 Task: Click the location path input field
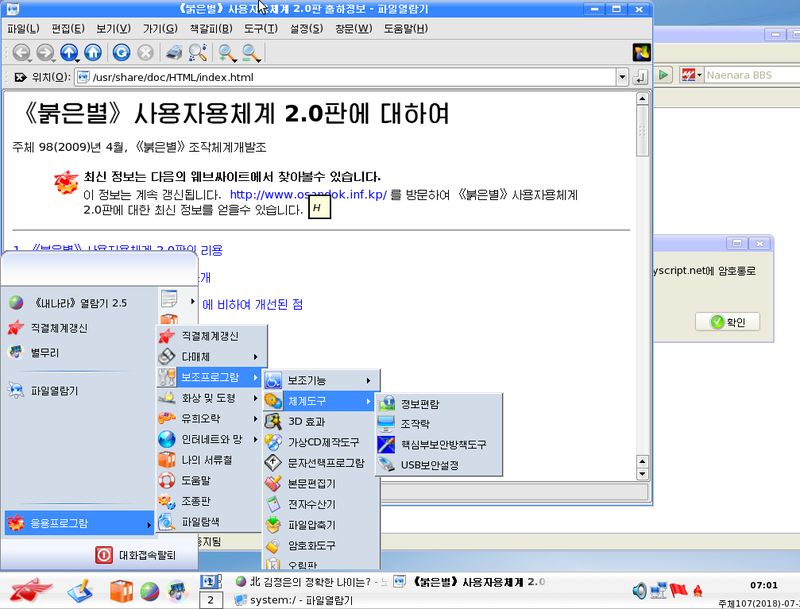pos(346,77)
